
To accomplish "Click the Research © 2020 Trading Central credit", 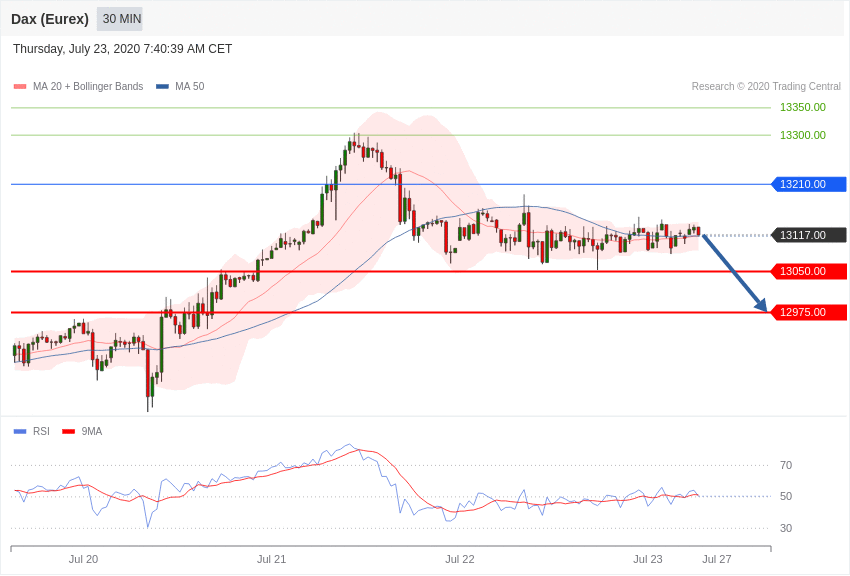I will tap(766, 87).
